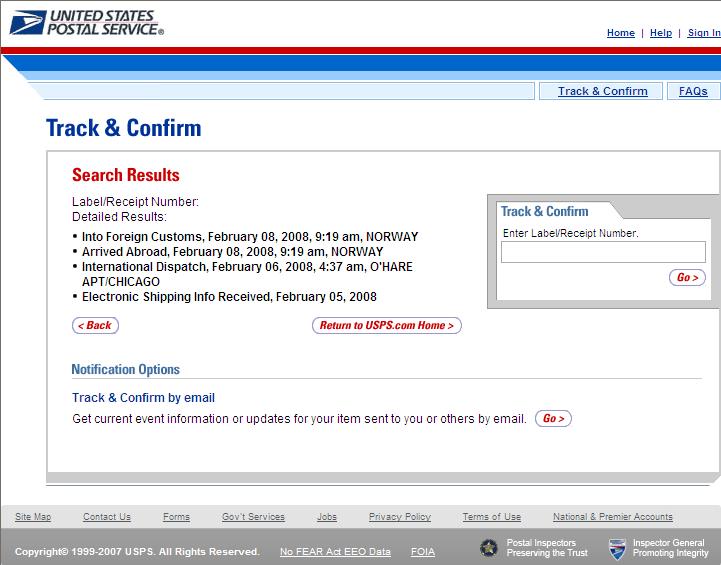
Task: Select the International Dispatch result line
Action: [247, 274]
